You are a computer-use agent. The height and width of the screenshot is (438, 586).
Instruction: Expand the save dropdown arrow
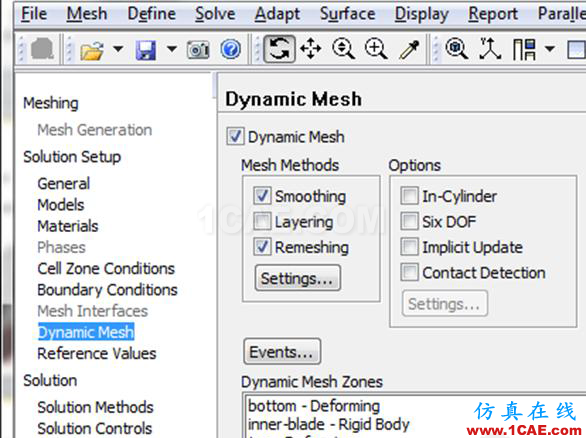point(172,49)
